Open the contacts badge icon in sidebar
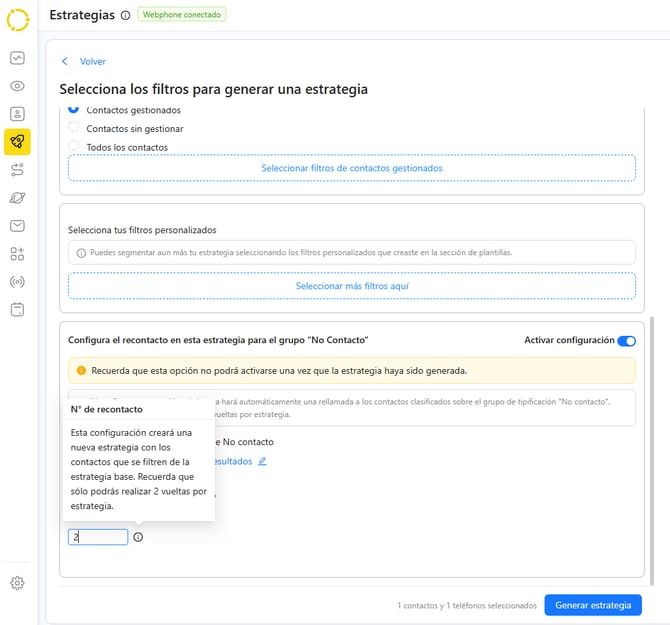This screenshot has height=625, width=670. pos(17,114)
